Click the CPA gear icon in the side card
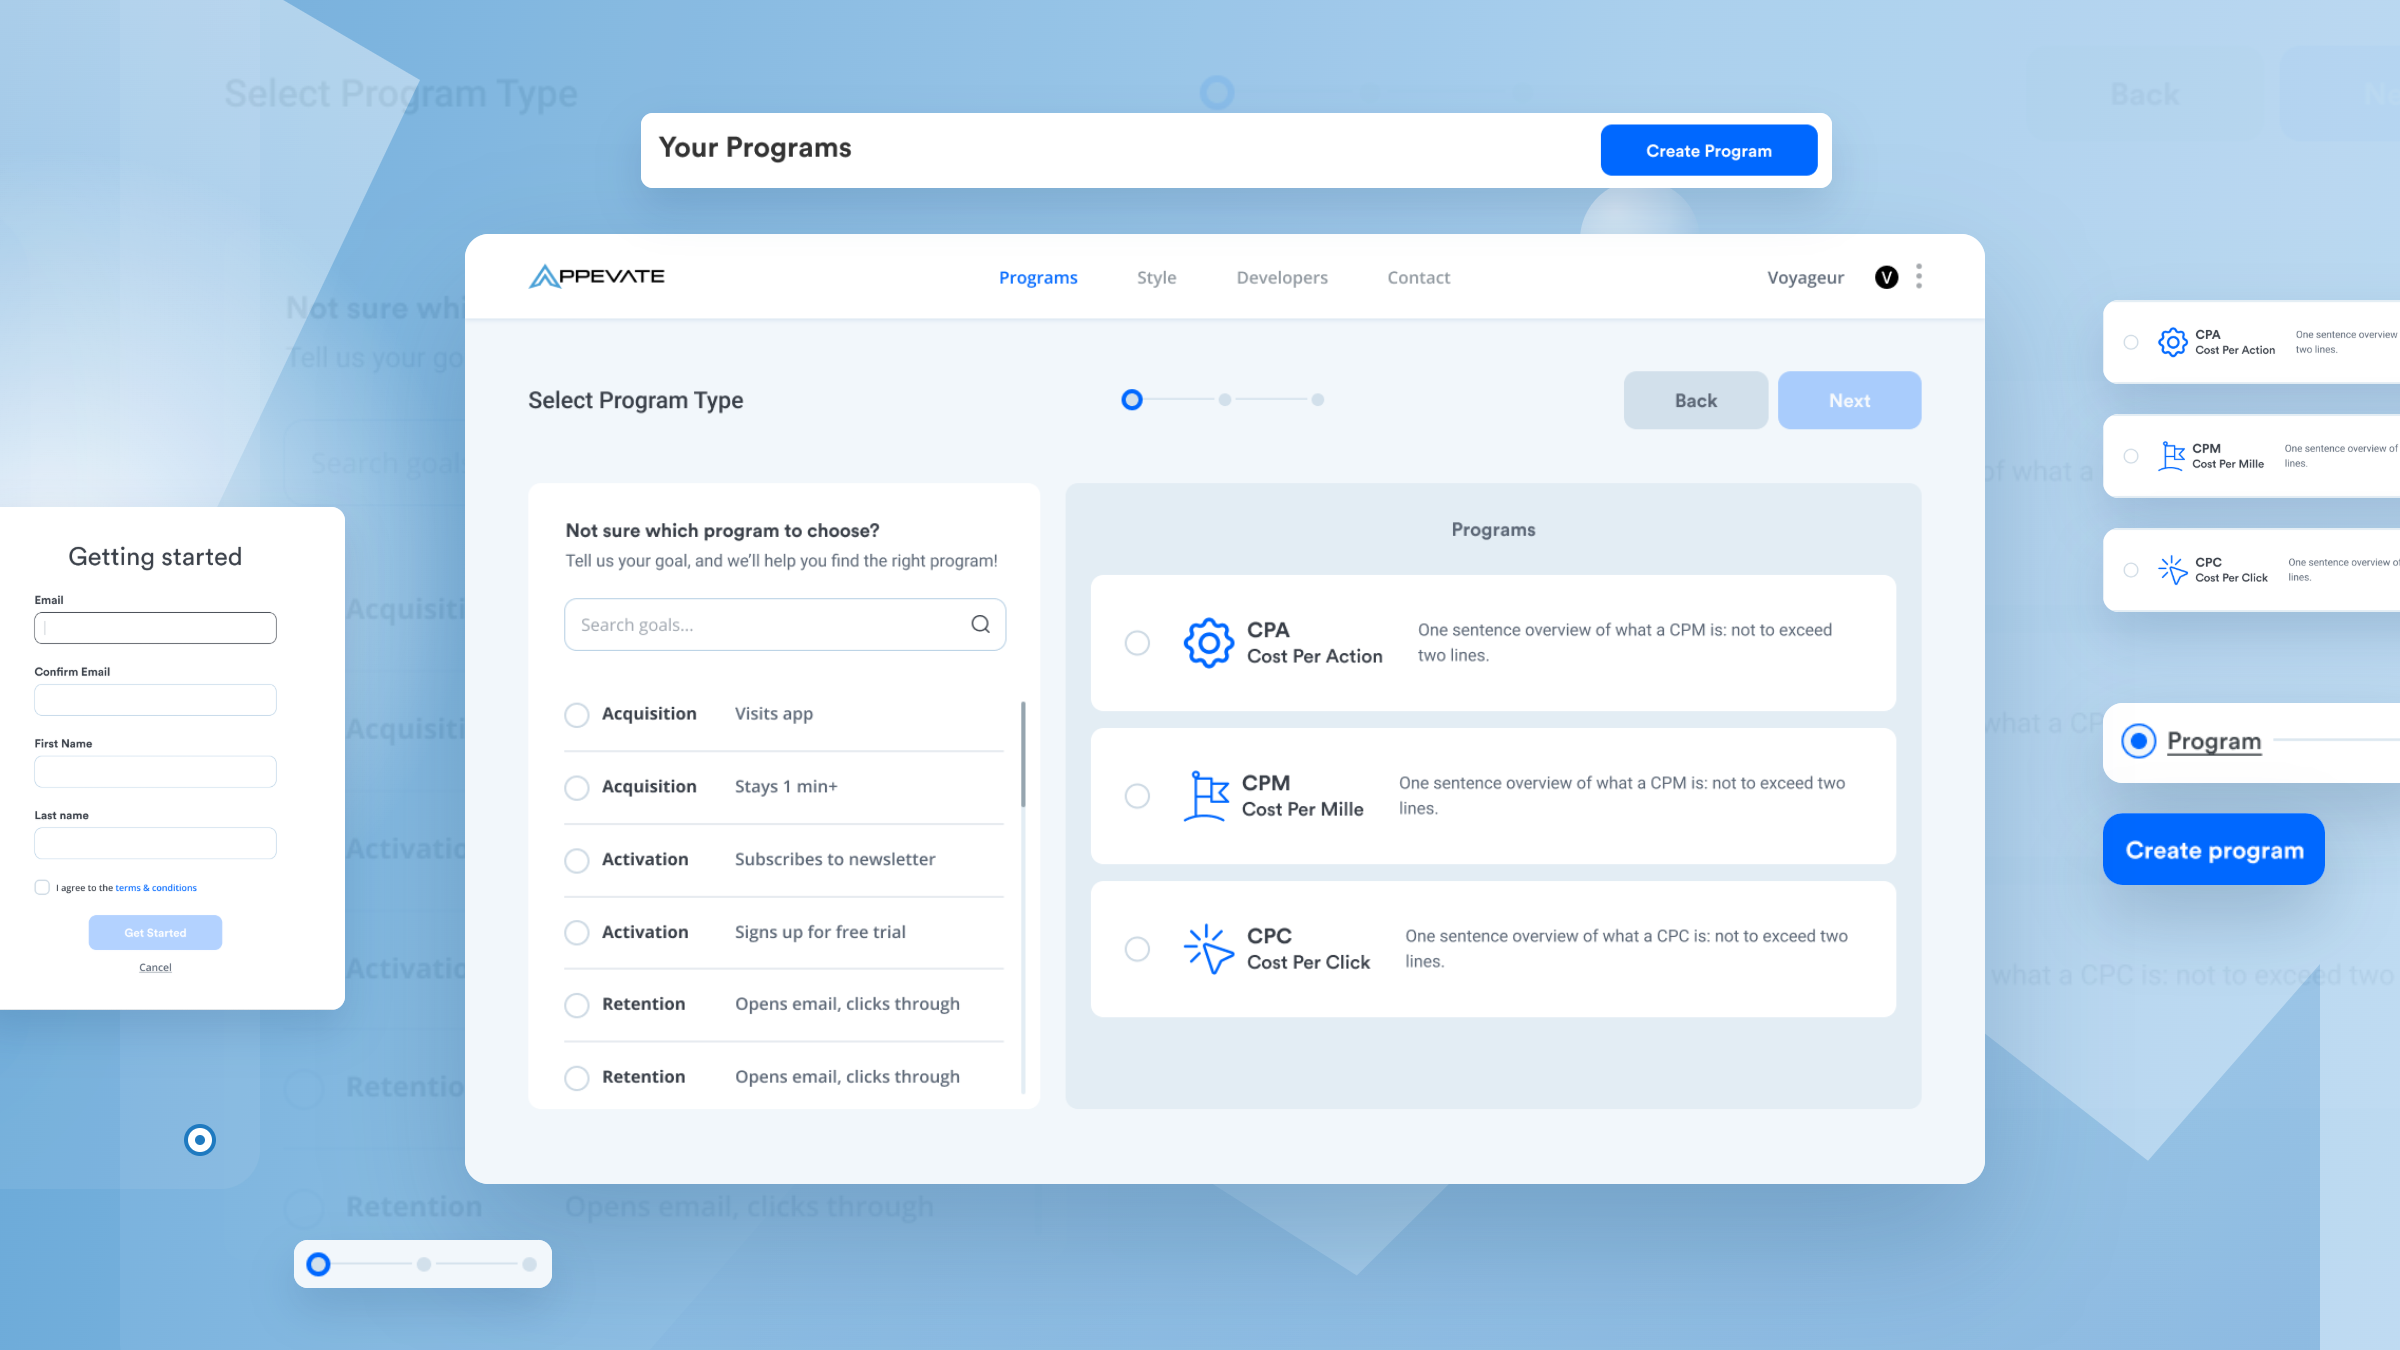 [x=2172, y=342]
